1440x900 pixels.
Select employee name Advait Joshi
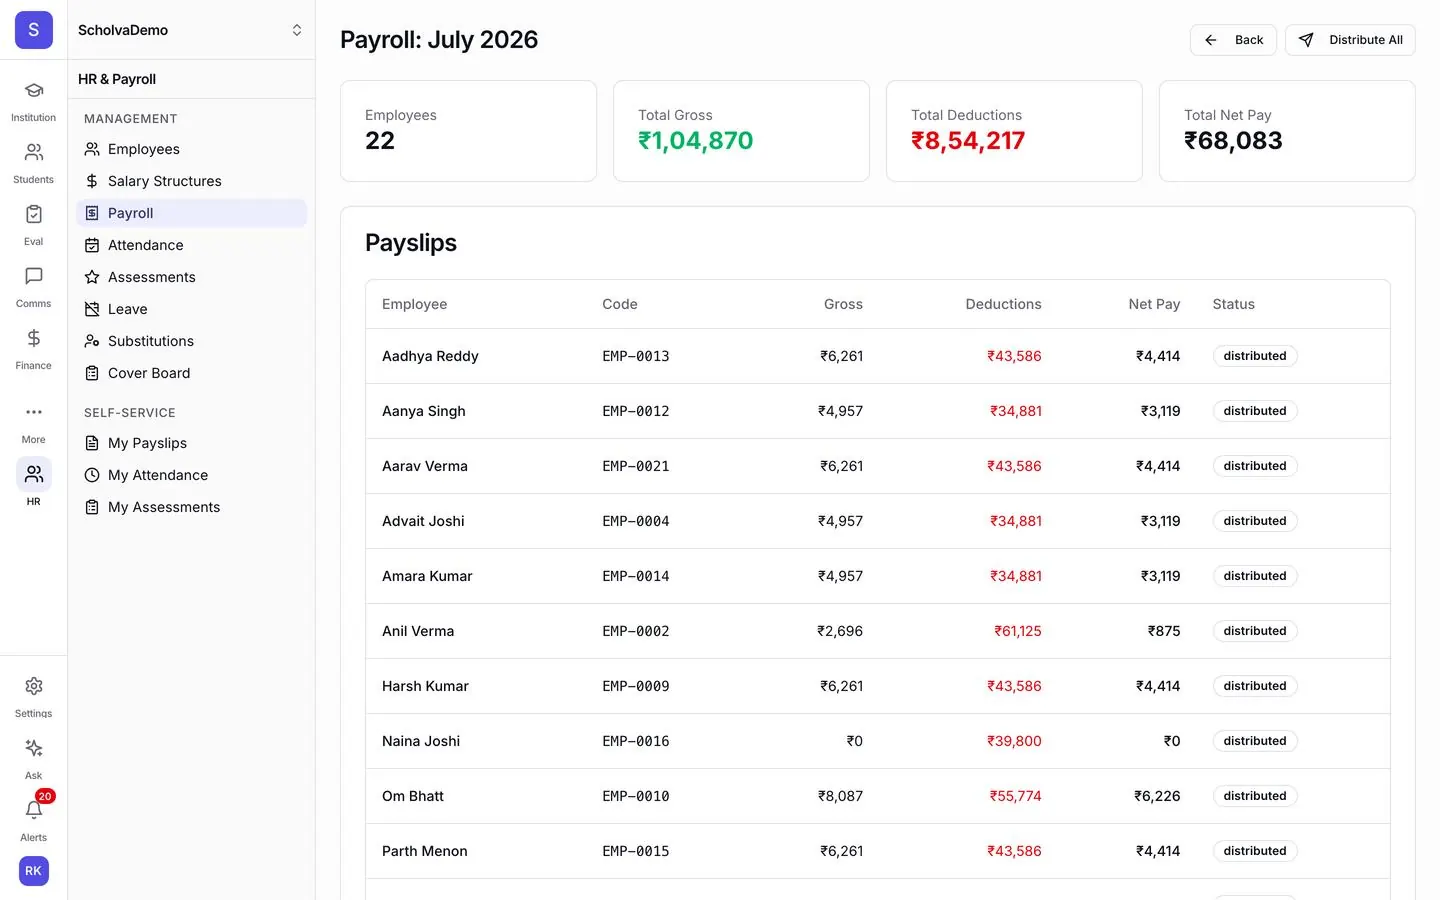click(423, 521)
